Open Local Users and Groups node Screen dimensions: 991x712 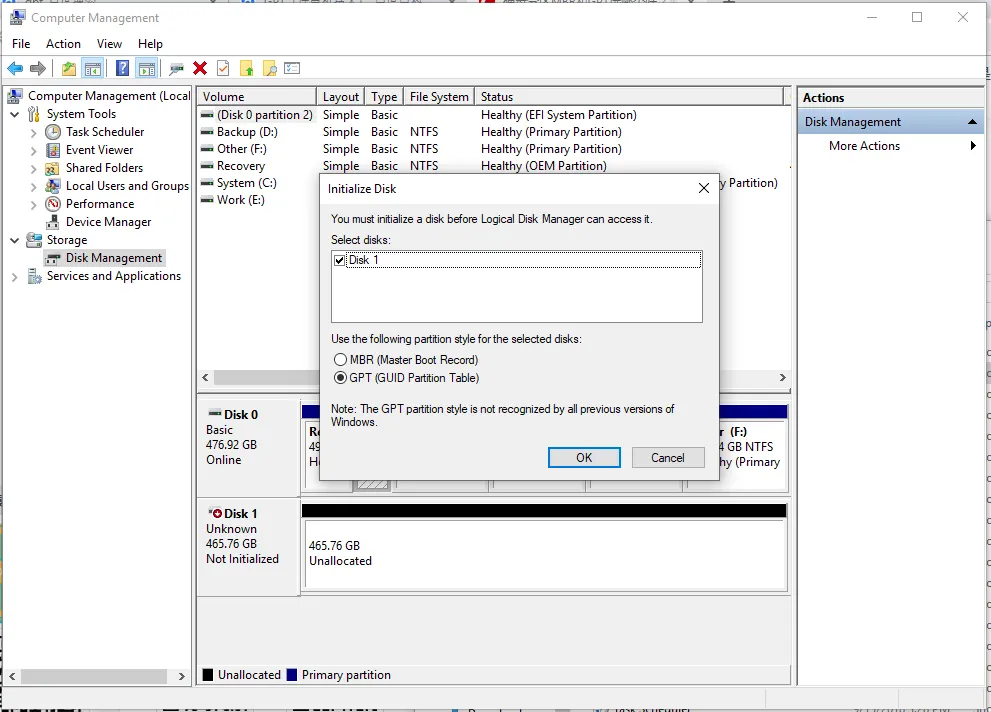coord(127,186)
